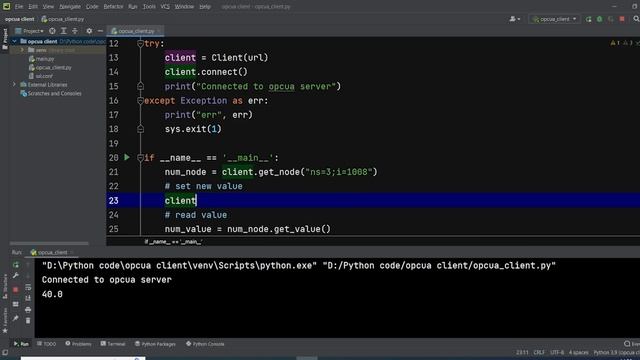Collapse the except block fold marker line 16
The width and height of the screenshot is (640, 360).
click(x=140, y=100)
